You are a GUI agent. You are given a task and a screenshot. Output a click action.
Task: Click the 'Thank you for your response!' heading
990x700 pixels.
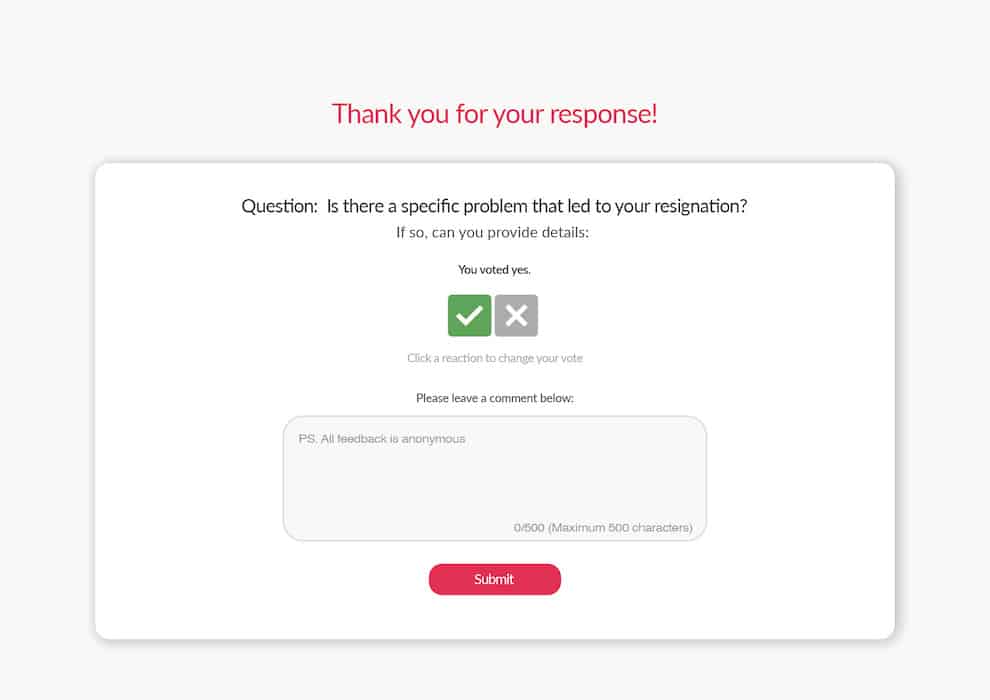click(494, 114)
